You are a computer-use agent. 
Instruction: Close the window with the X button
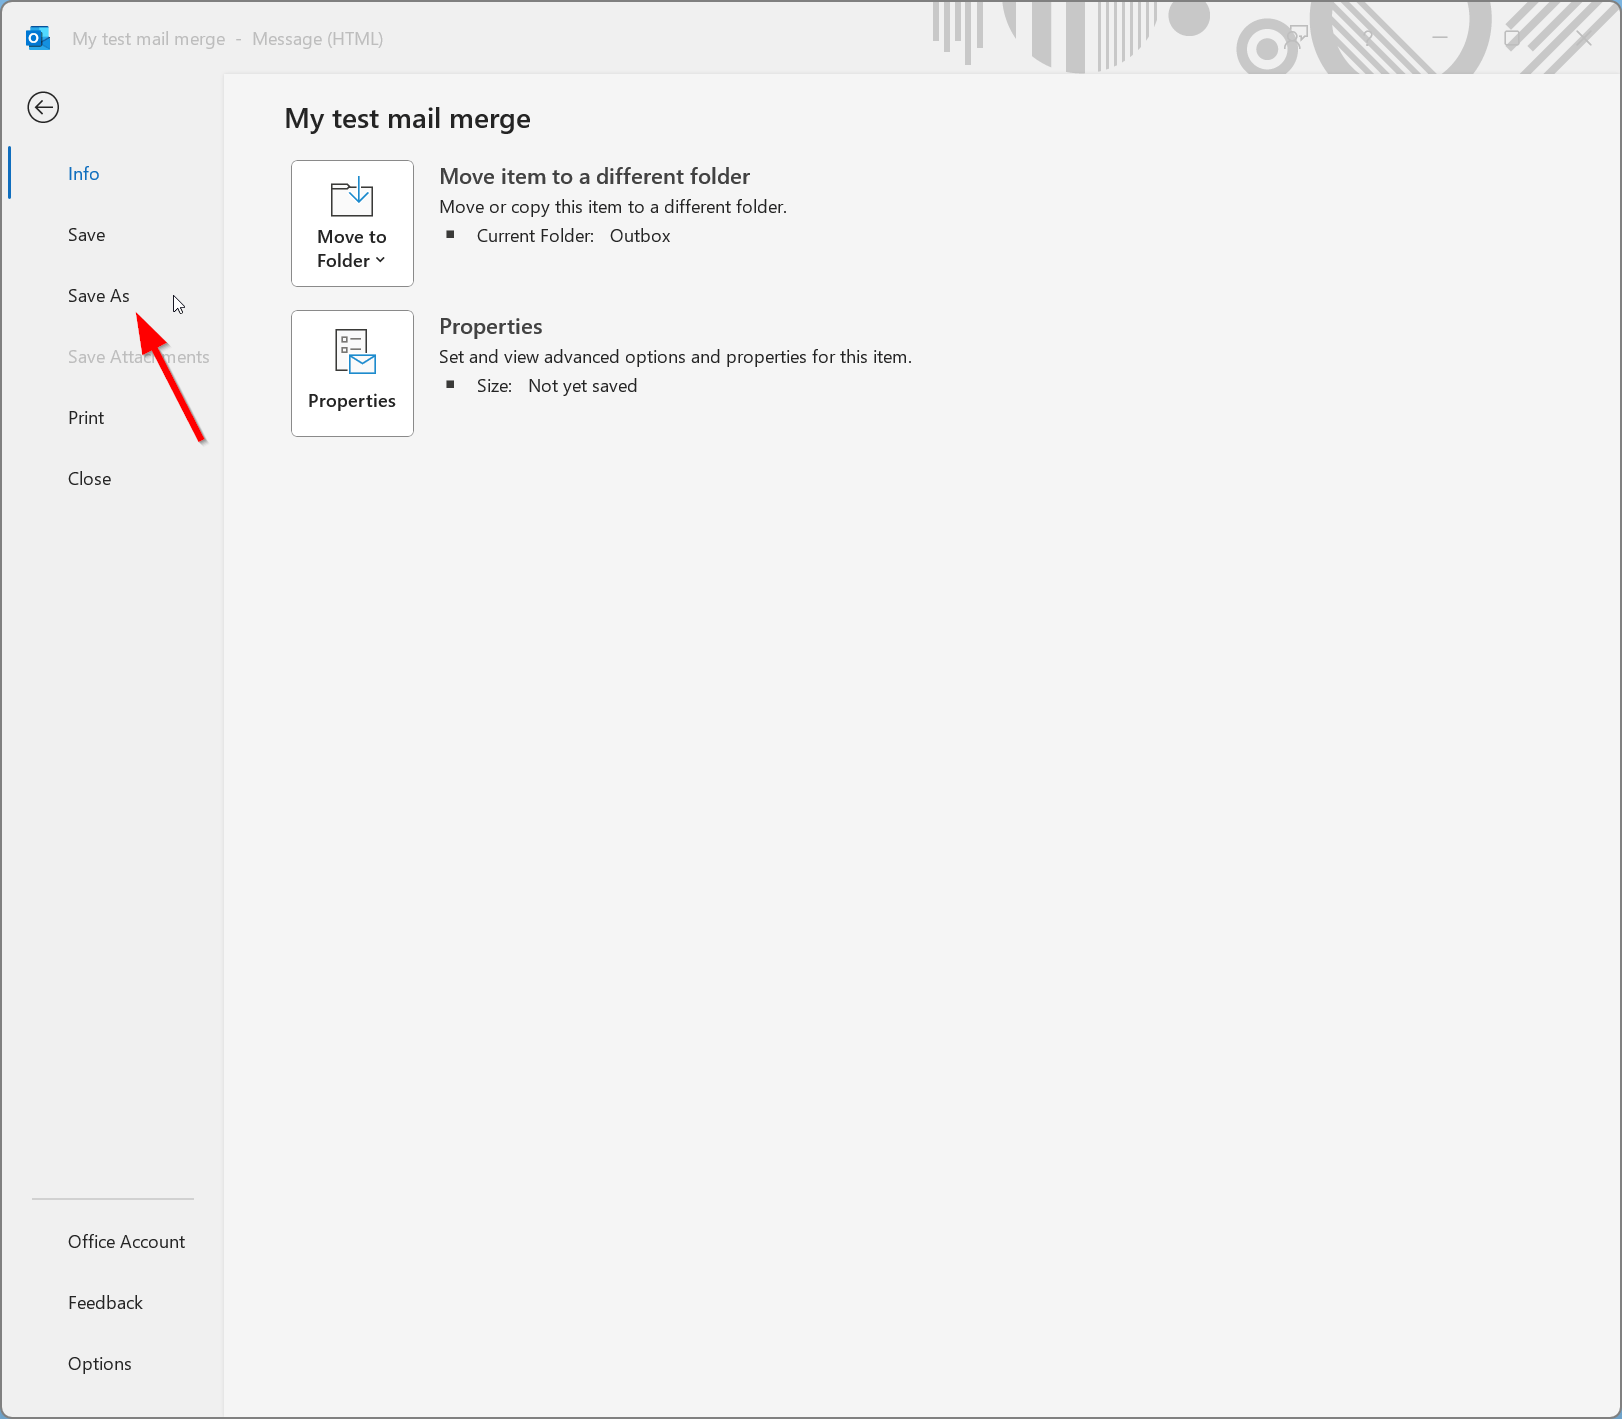click(x=1584, y=39)
